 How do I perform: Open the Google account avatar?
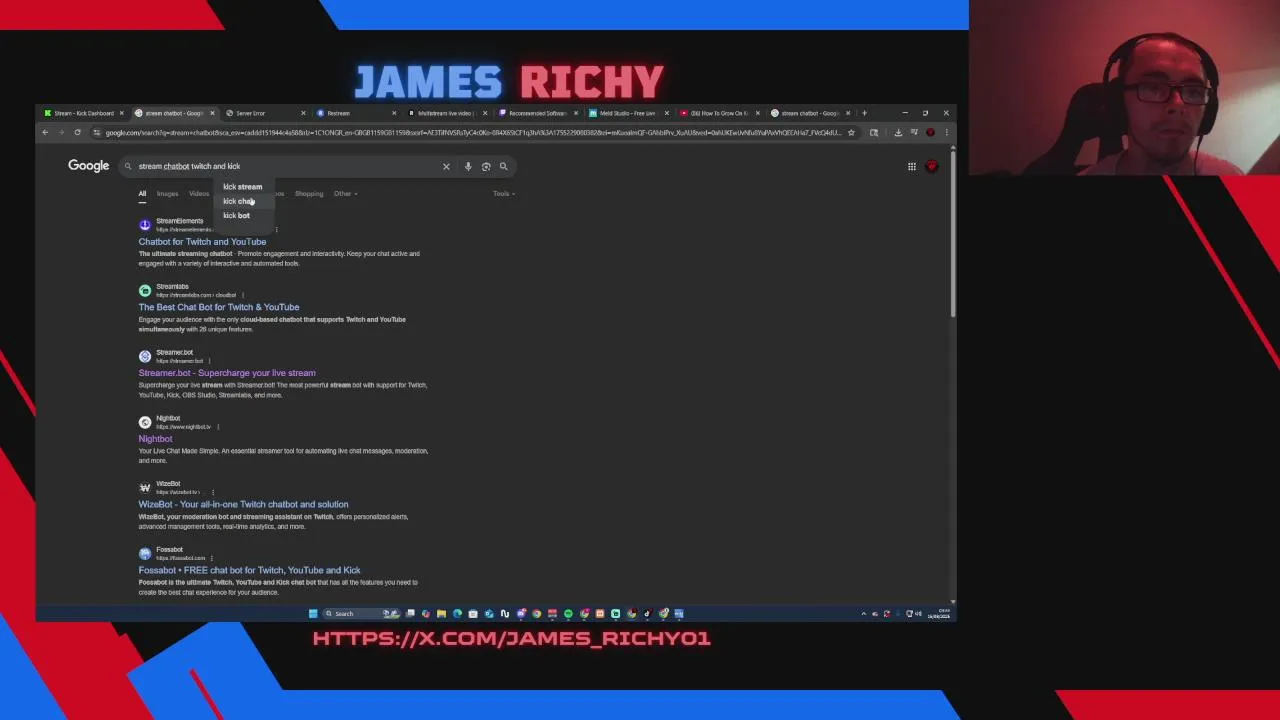point(932,166)
